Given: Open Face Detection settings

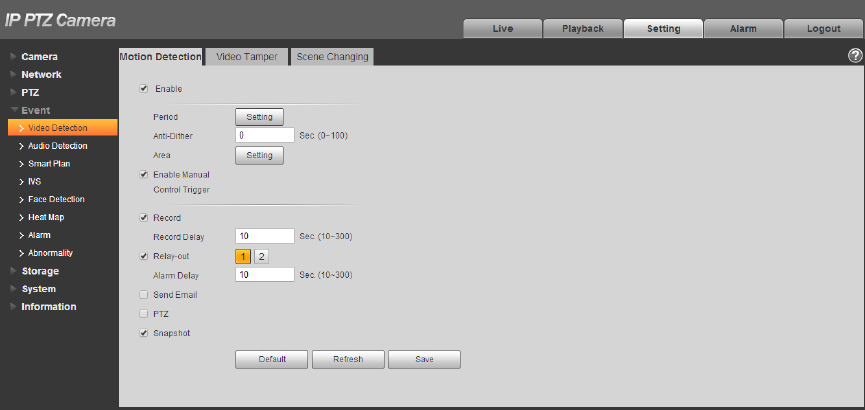Looking at the screenshot, I should 56,199.
